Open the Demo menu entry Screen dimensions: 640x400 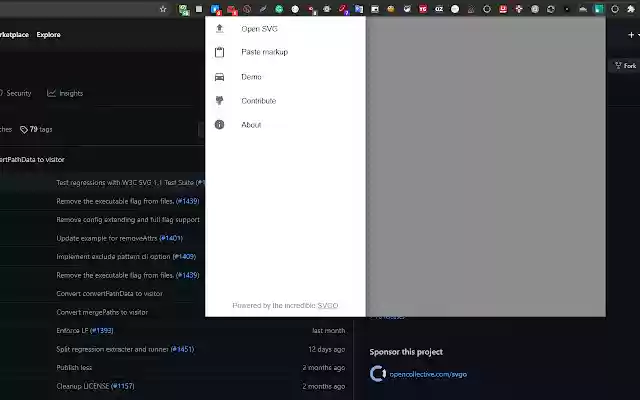pyautogui.click(x=285, y=77)
